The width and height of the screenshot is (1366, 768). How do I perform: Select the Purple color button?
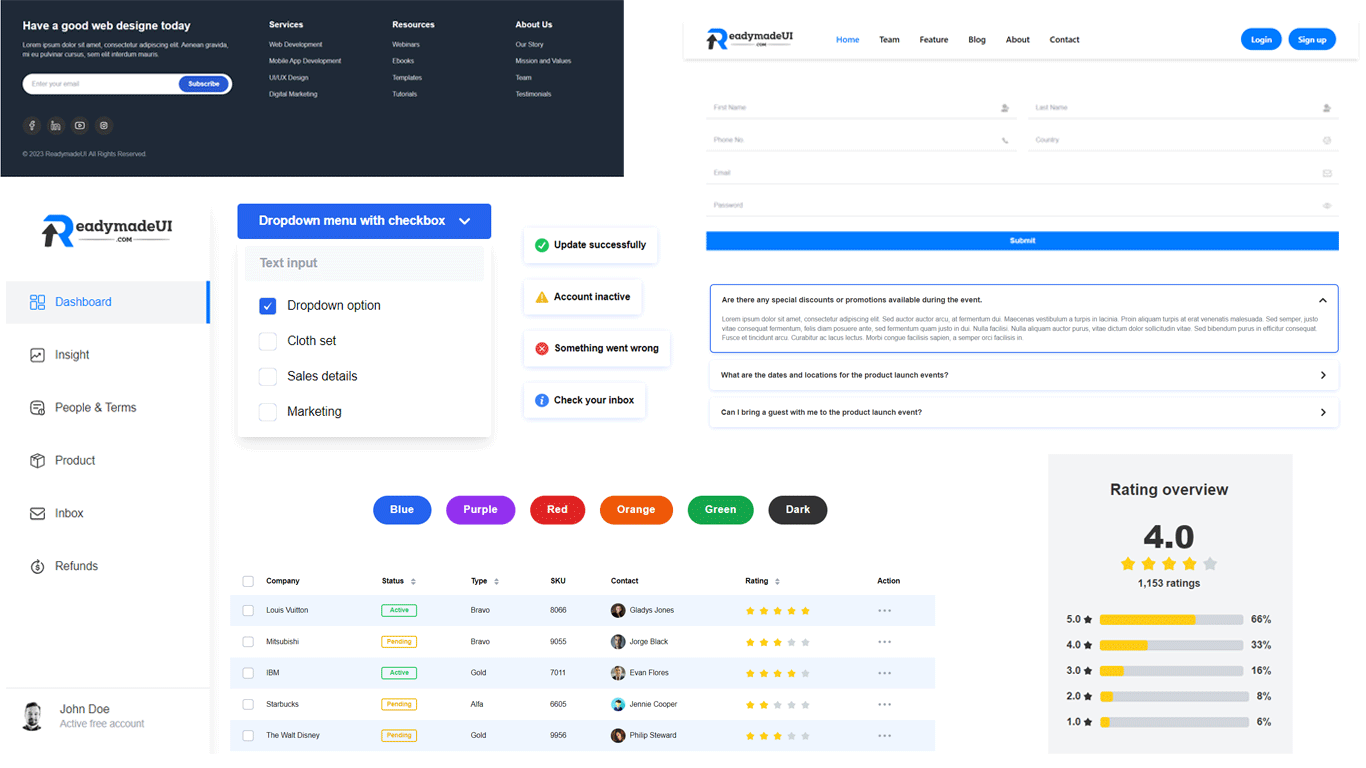[480, 510]
